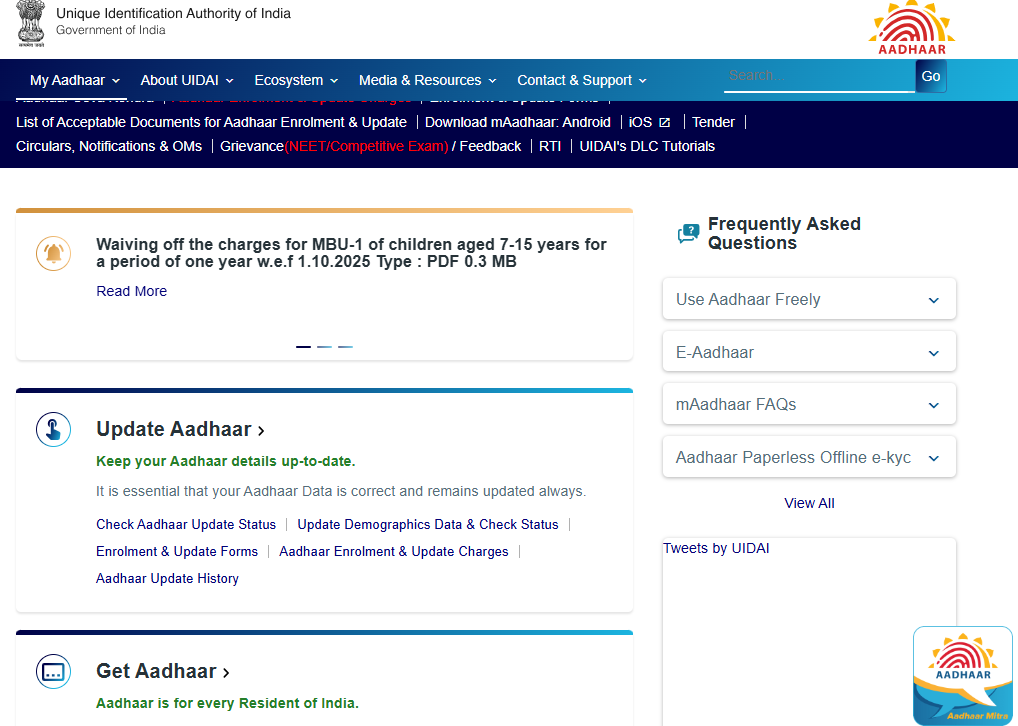The width and height of the screenshot is (1018, 726).
Task: Click the FAQ speech bubble icon
Action: [687, 231]
